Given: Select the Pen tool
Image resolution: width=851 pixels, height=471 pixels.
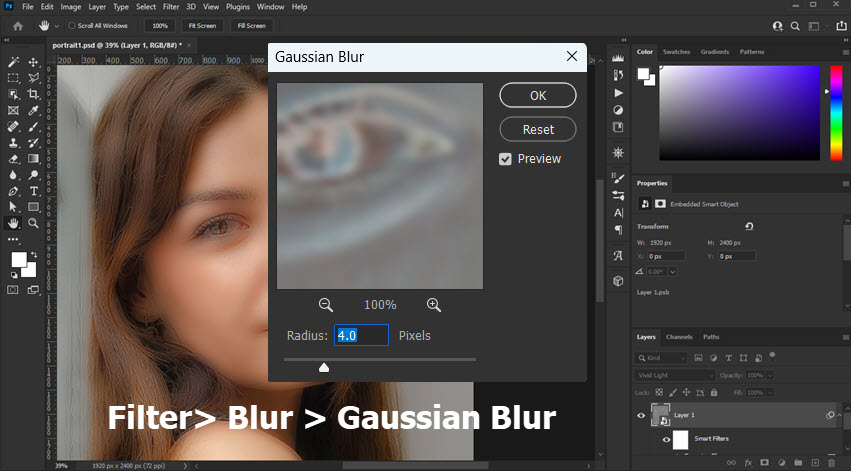Looking at the screenshot, I should (x=14, y=191).
